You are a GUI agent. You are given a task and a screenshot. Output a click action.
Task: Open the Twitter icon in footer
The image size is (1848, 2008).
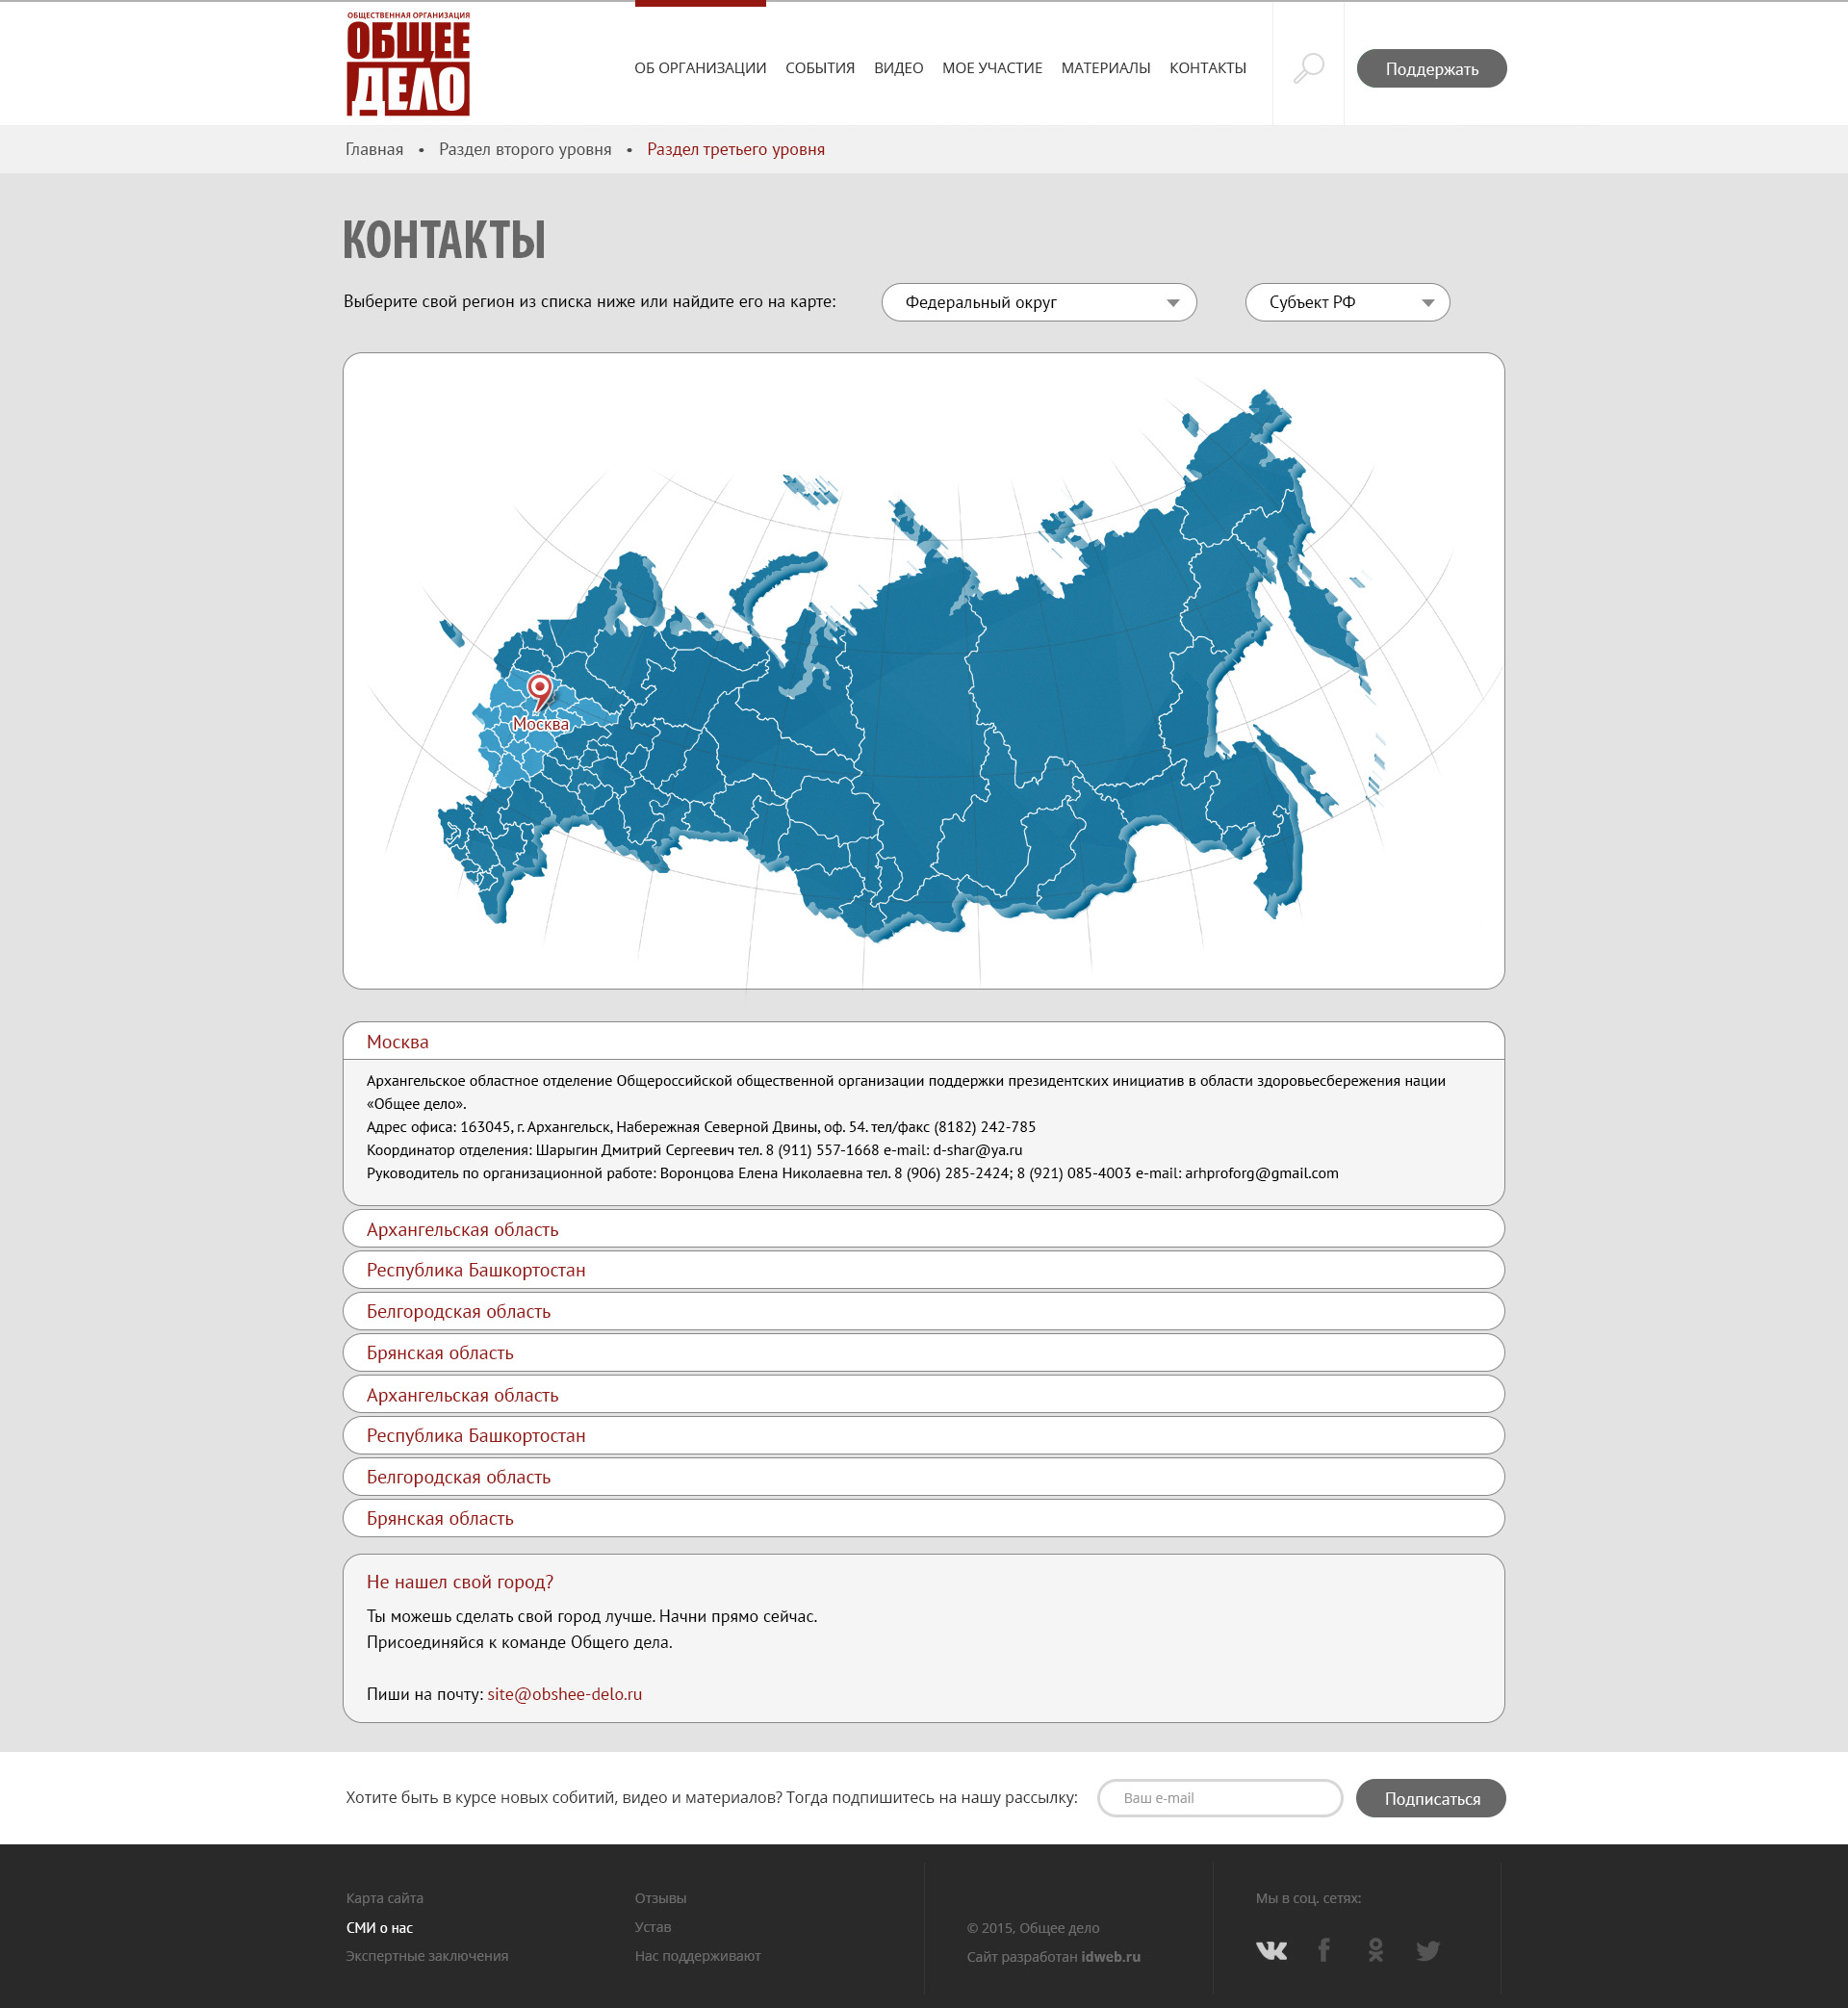(1428, 1950)
